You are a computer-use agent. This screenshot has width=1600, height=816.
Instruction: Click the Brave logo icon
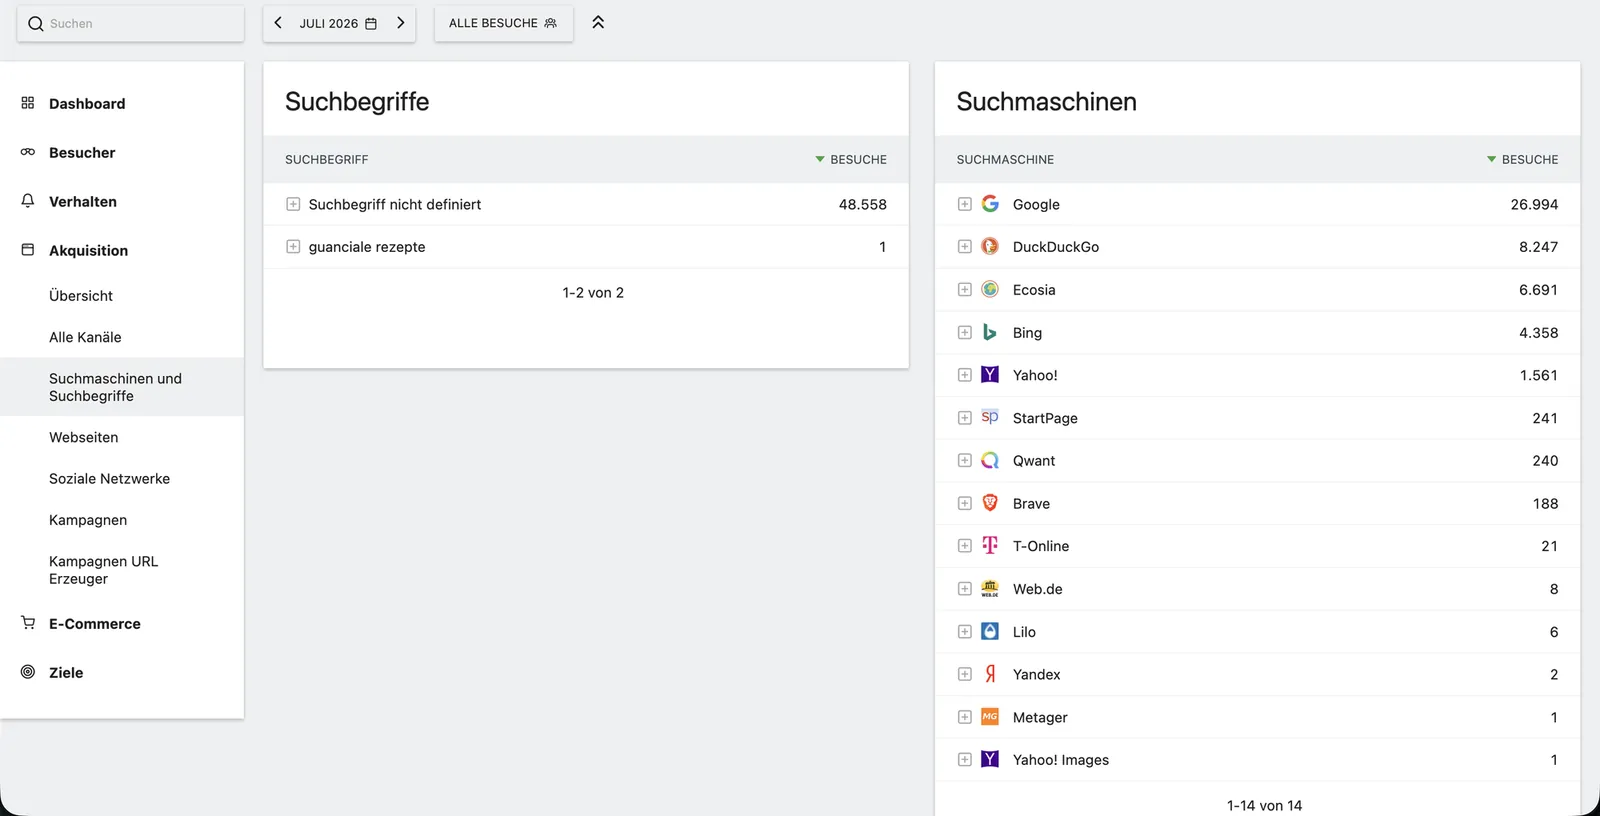tap(990, 503)
